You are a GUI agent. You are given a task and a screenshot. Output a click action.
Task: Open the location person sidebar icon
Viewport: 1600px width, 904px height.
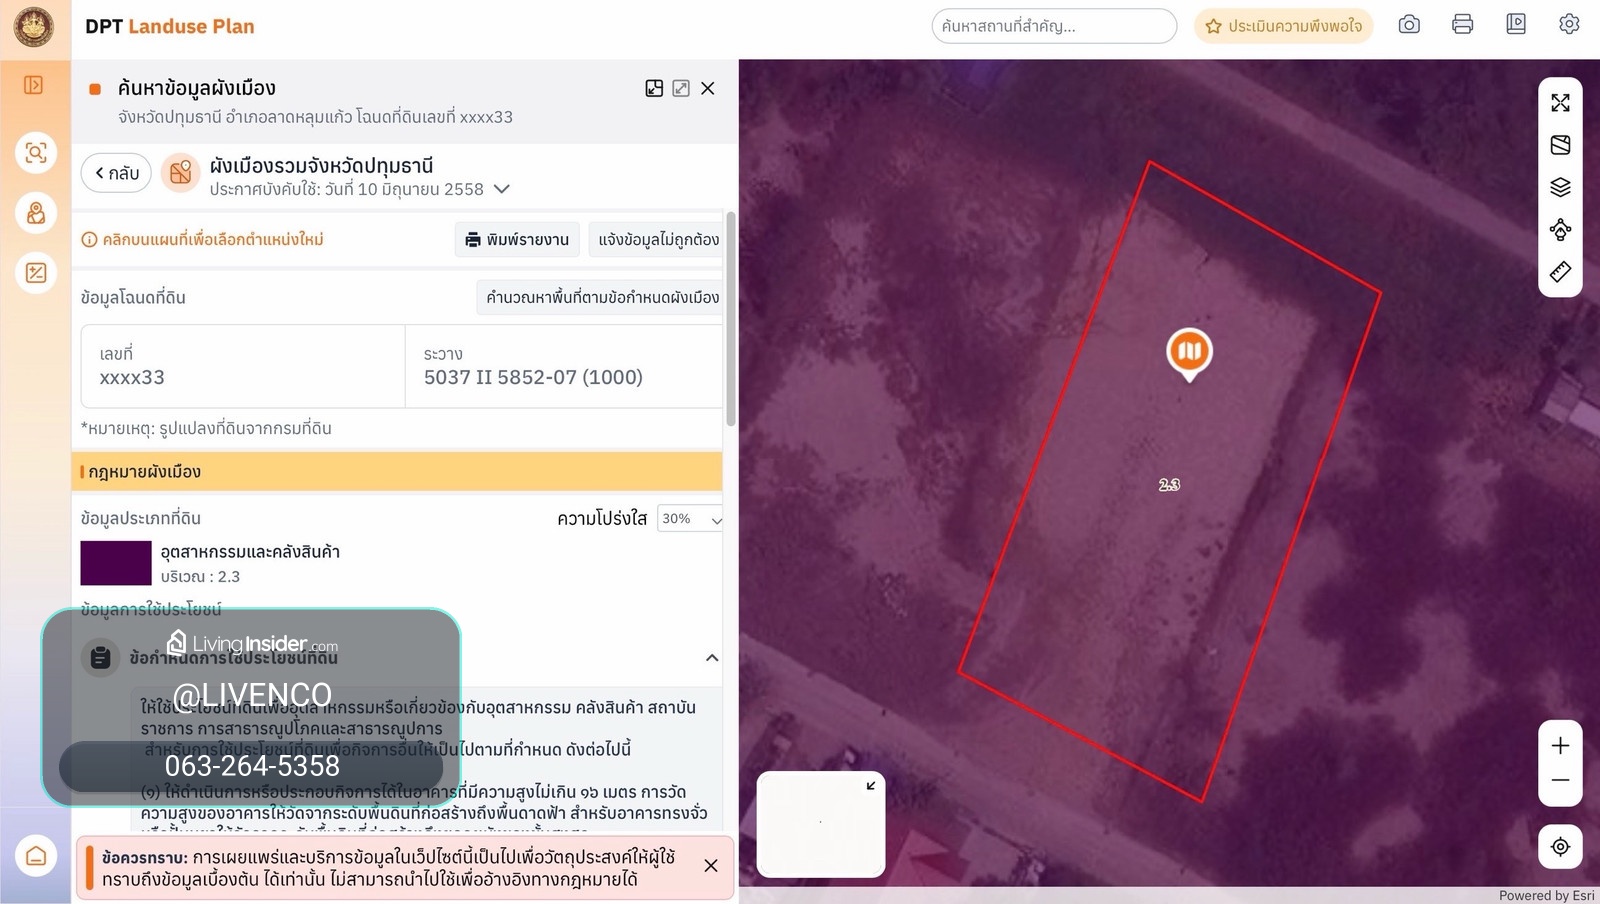(x=36, y=212)
